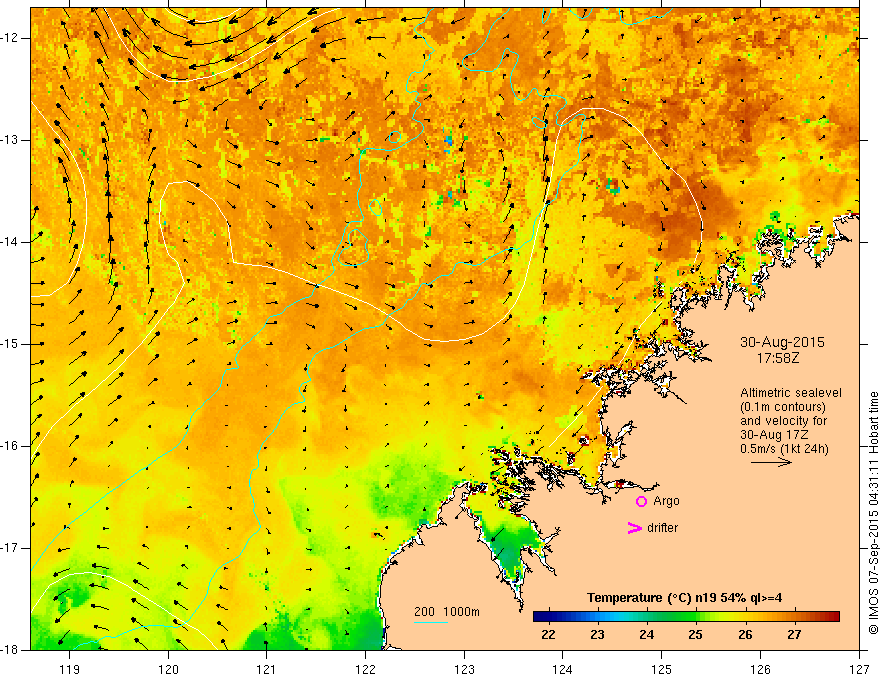880x680 pixels.
Task: Click the color bar value 25
Action: click(695, 635)
